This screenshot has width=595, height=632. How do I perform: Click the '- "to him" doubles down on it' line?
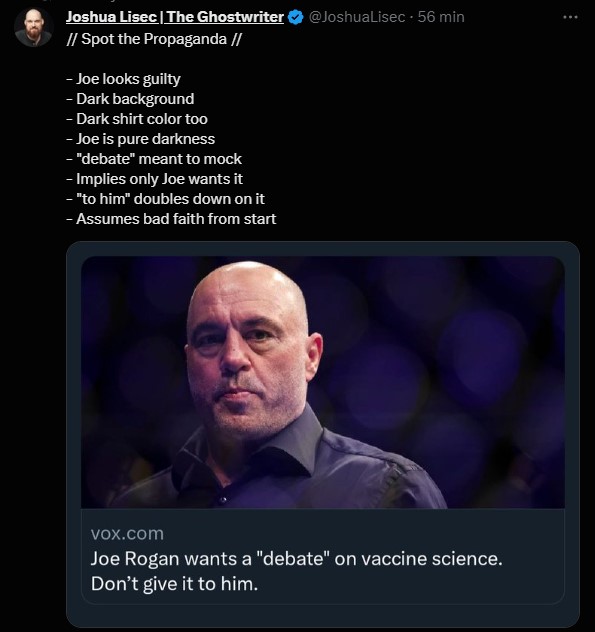coord(165,199)
